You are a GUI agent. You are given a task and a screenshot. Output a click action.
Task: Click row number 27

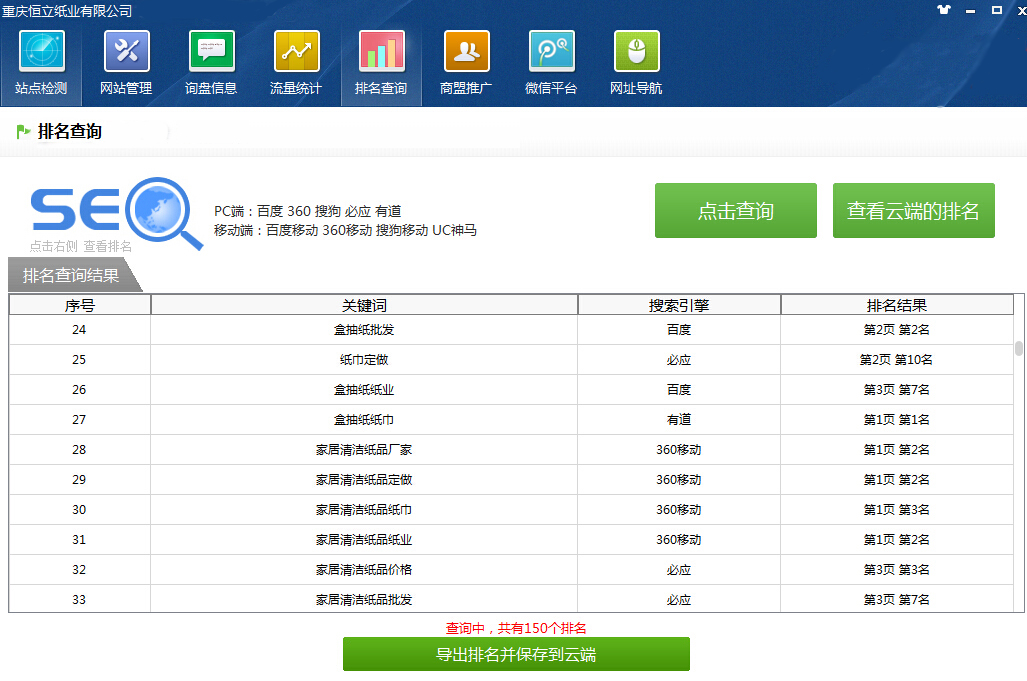click(x=79, y=420)
